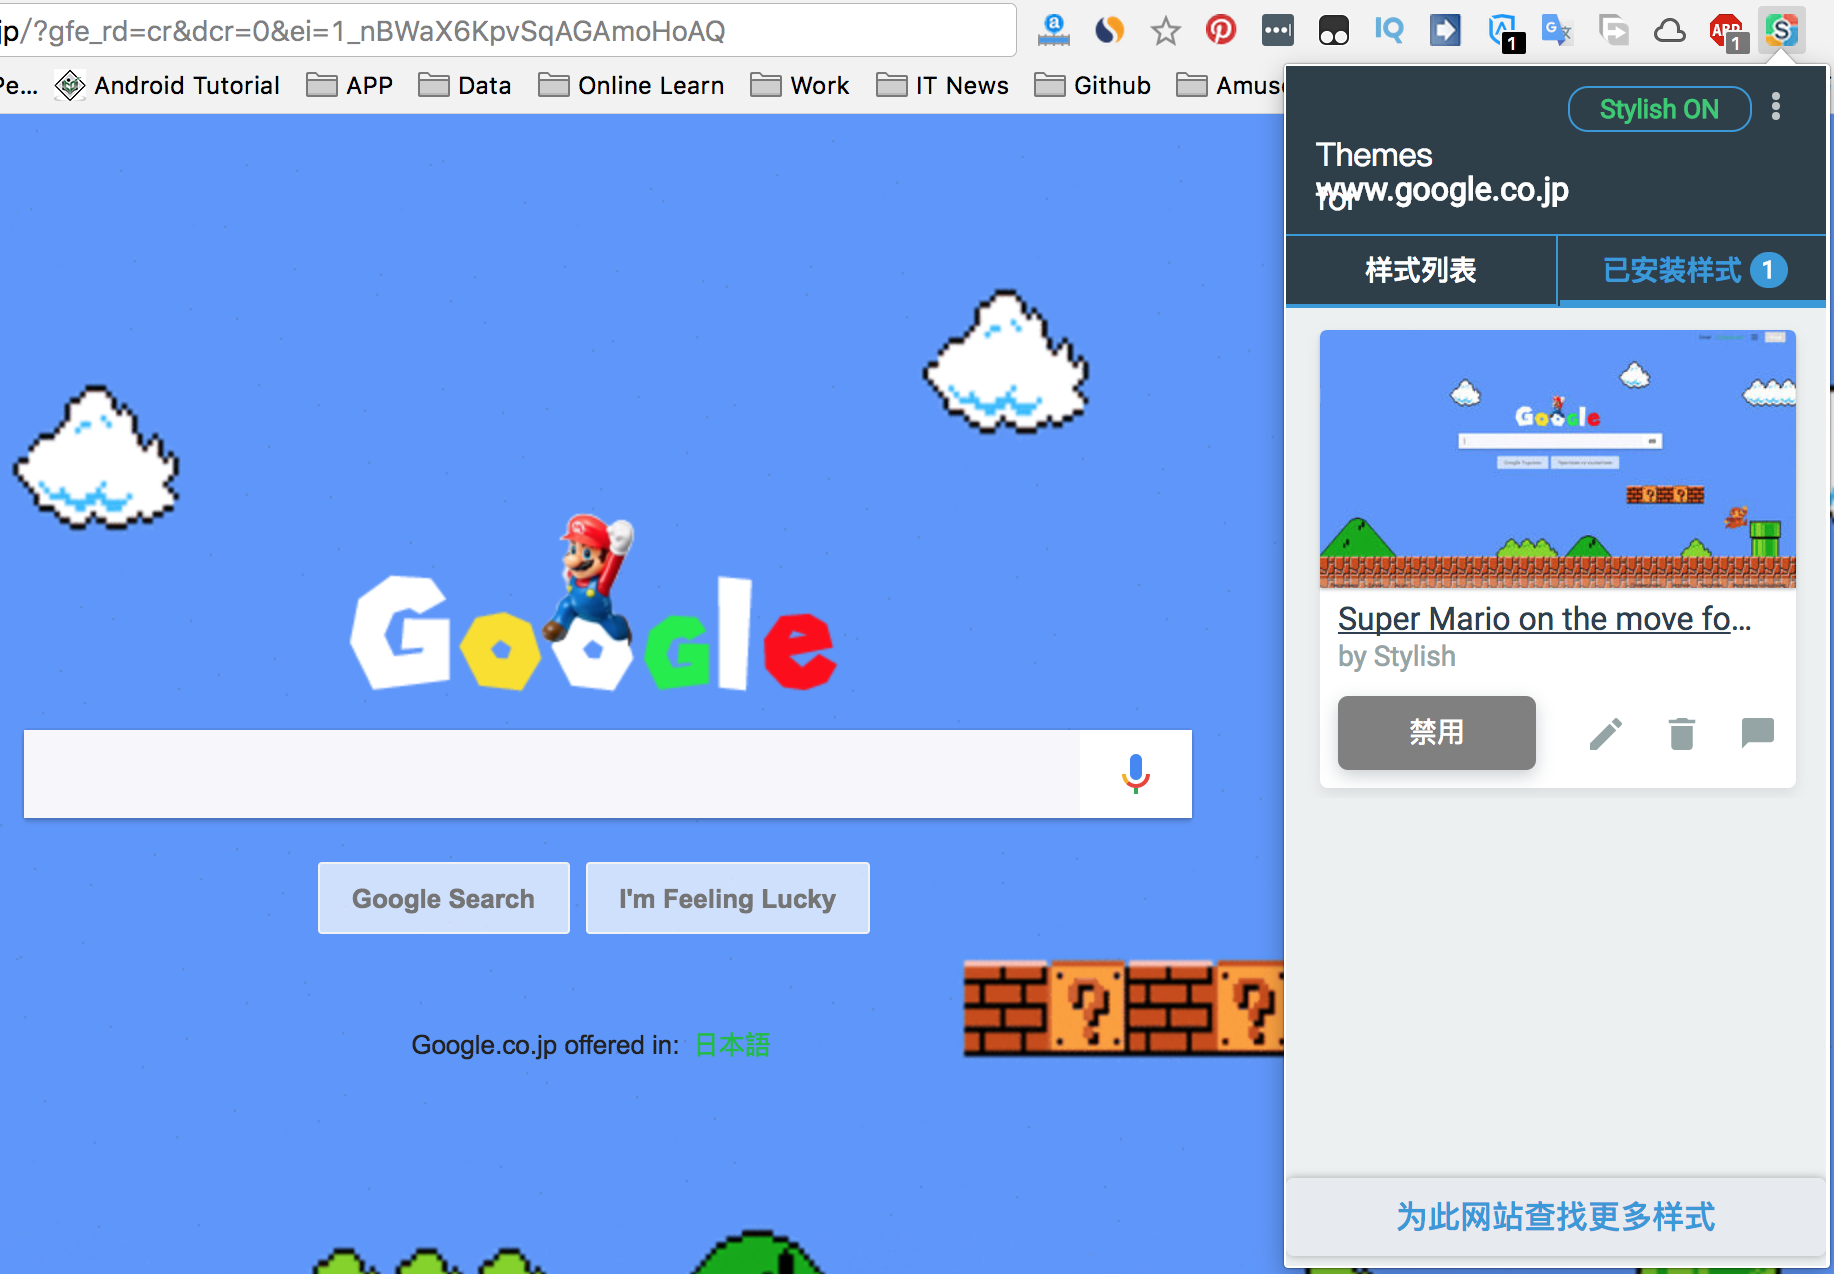
Task: Open the IT News bookmarks folder
Action: click(942, 86)
